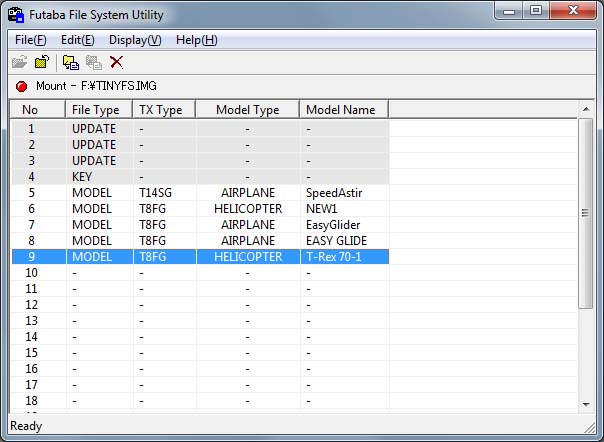Click the red X delete icon
Image resolution: width=604 pixels, height=442 pixels.
click(x=117, y=62)
